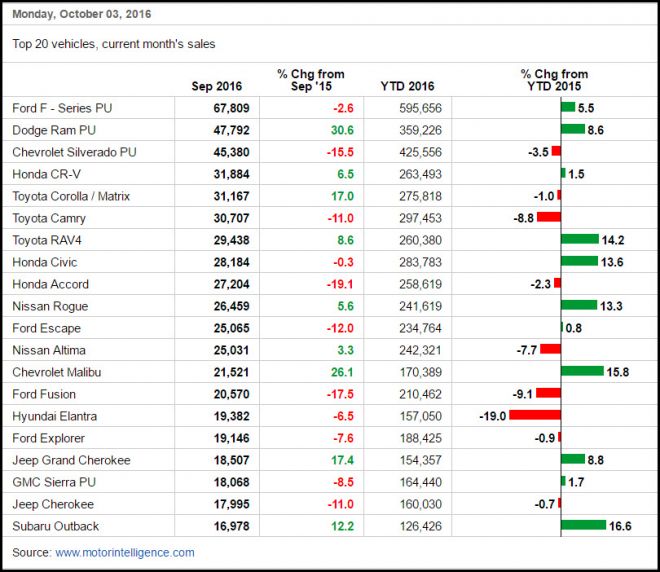The image size is (660, 572).
Task: Click the 'Subaru Outback' vehicle name
Action: [55, 526]
